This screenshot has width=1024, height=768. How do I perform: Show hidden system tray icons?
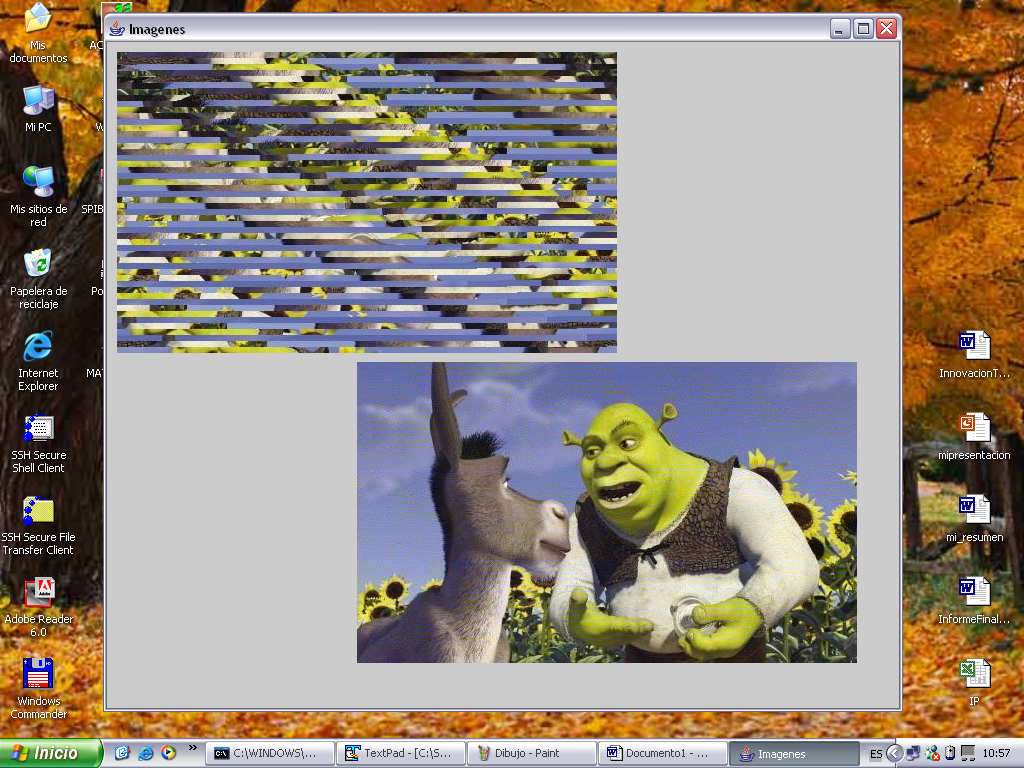(x=894, y=753)
